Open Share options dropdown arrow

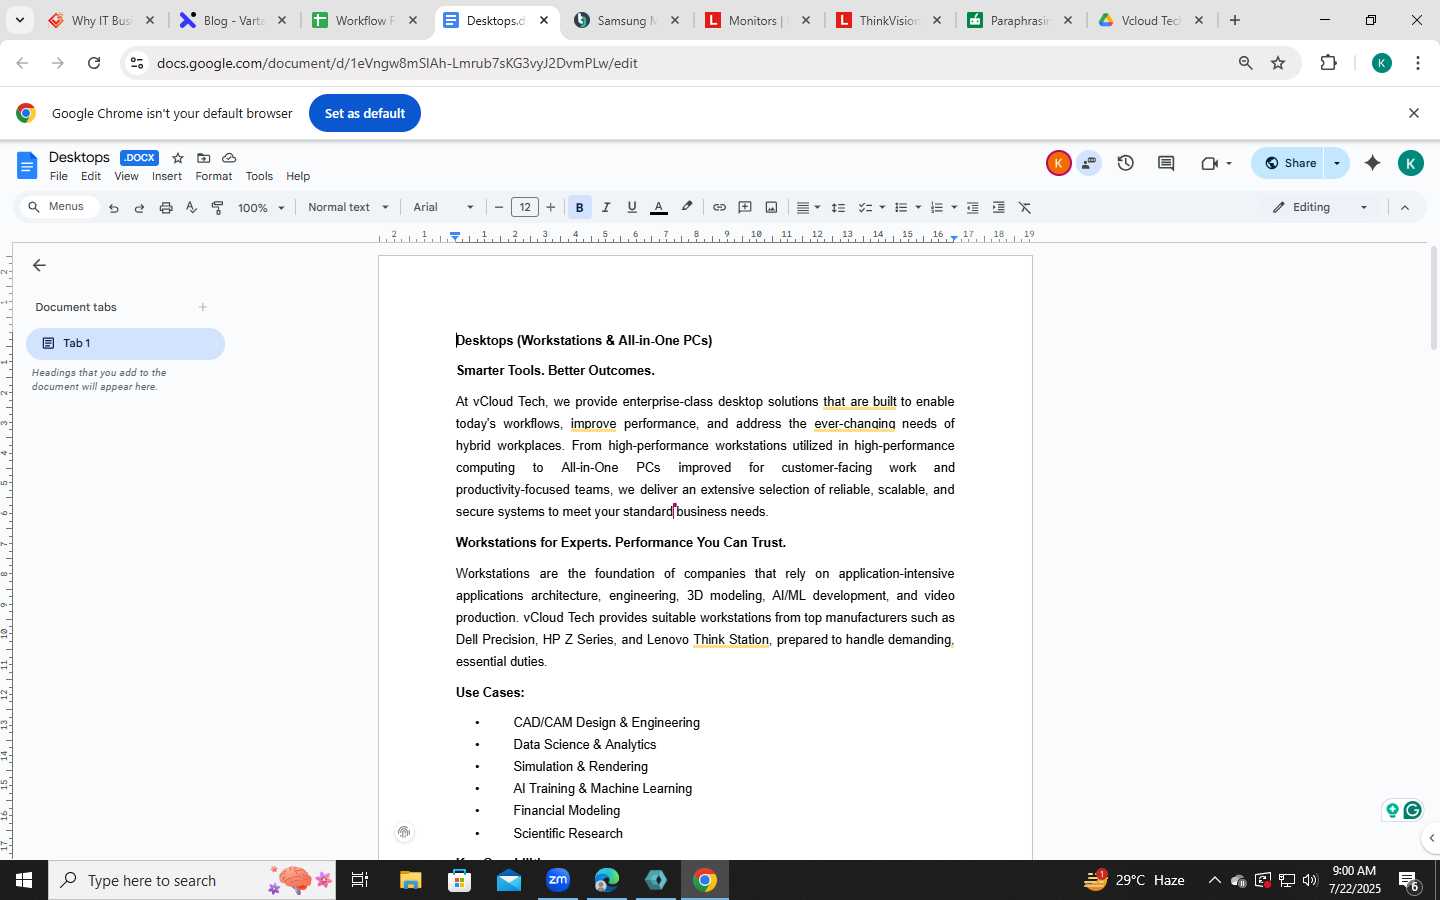[1337, 163]
